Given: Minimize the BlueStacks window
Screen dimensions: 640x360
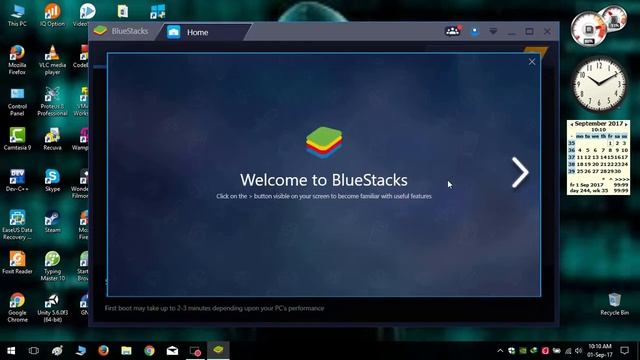Looking at the screenshot, I should pos(511,32).
